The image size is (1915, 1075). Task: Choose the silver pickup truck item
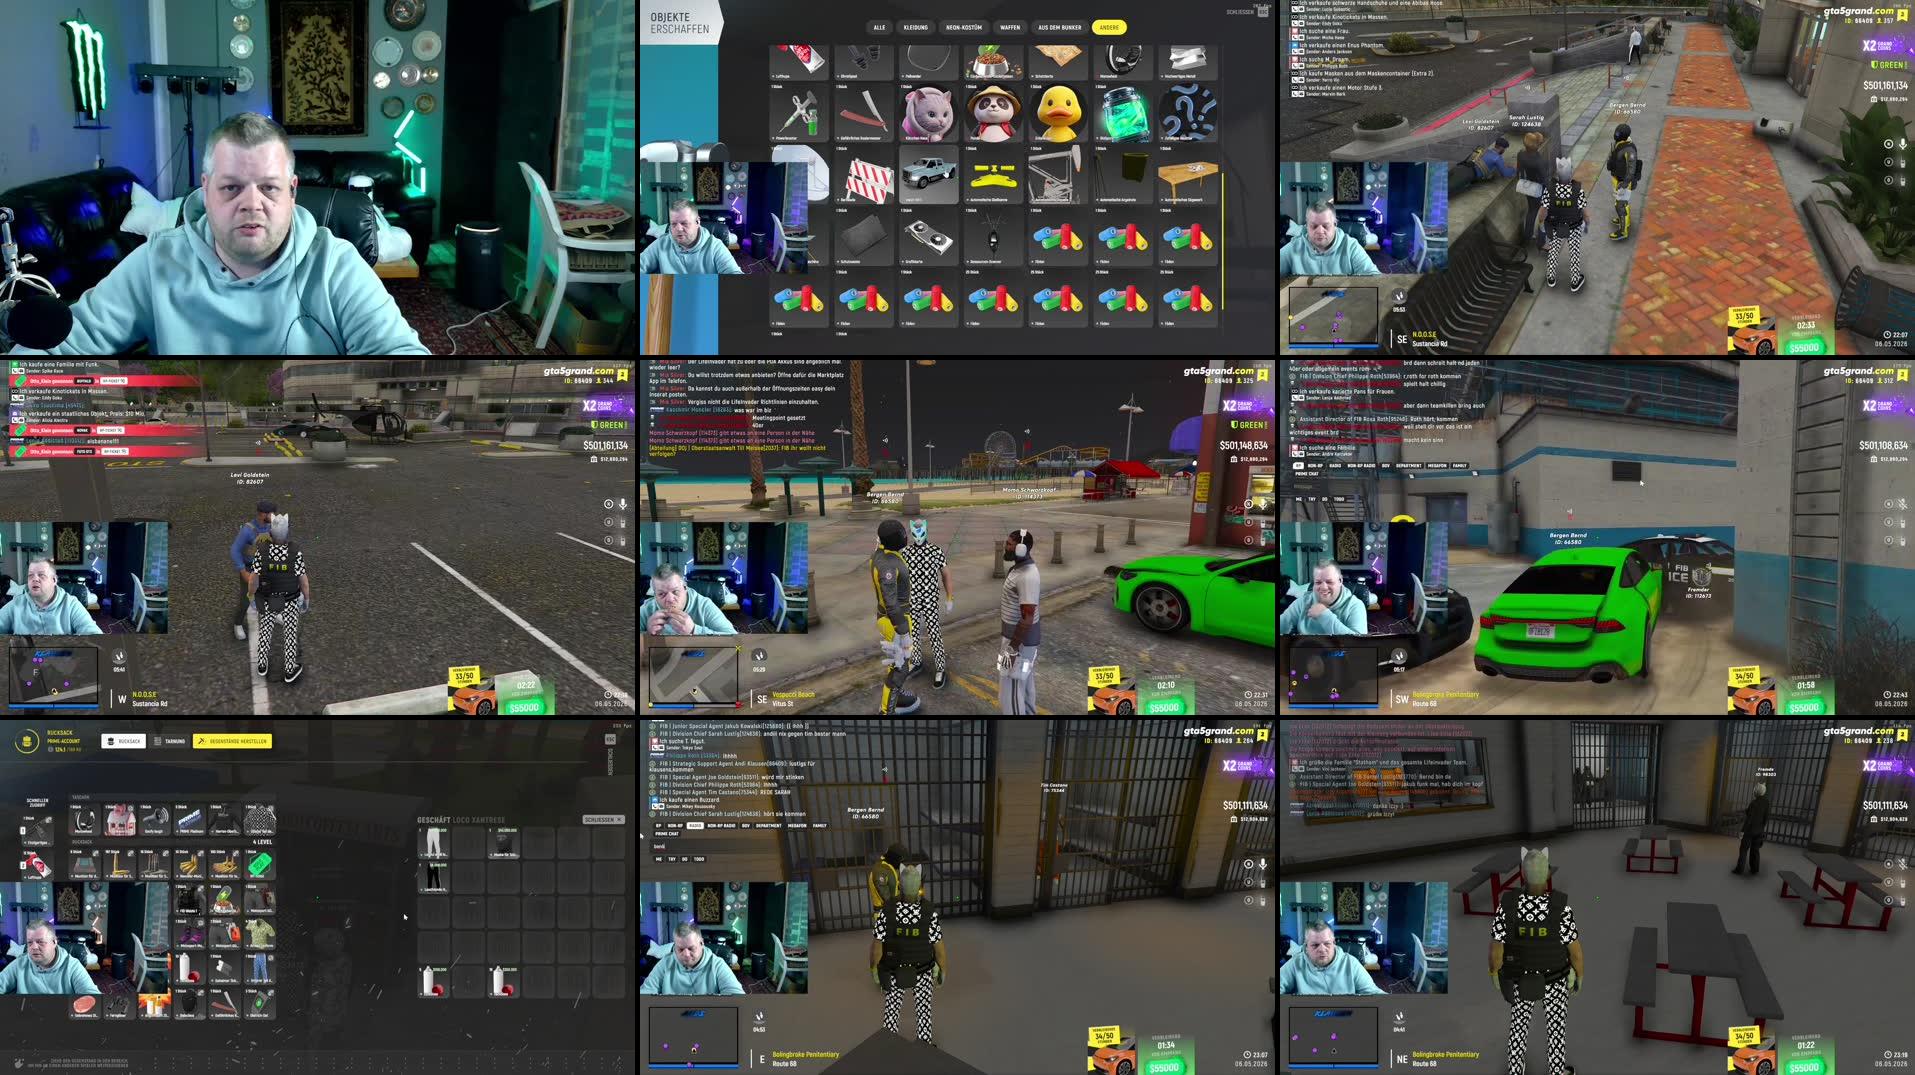click(x=928, y=177)
